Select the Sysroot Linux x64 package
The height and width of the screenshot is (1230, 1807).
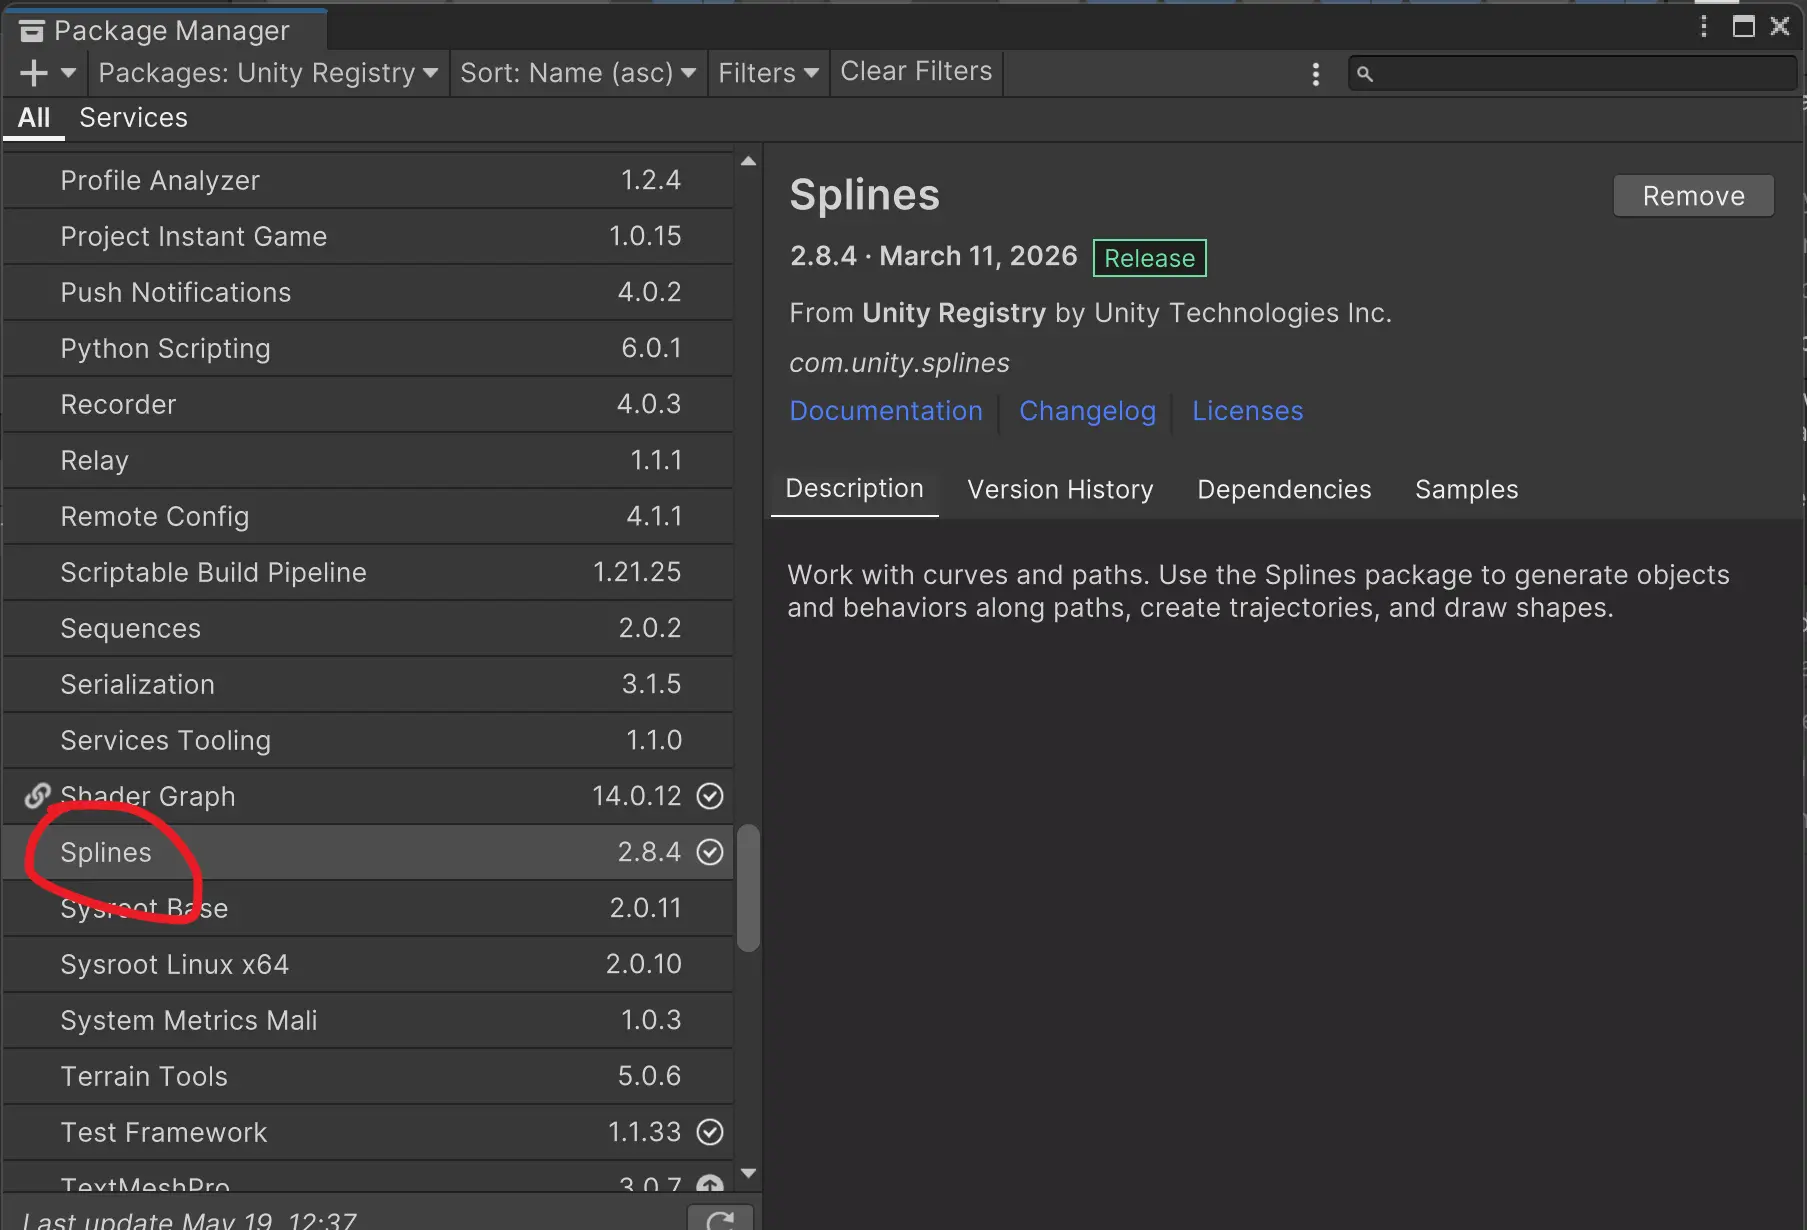368,964
